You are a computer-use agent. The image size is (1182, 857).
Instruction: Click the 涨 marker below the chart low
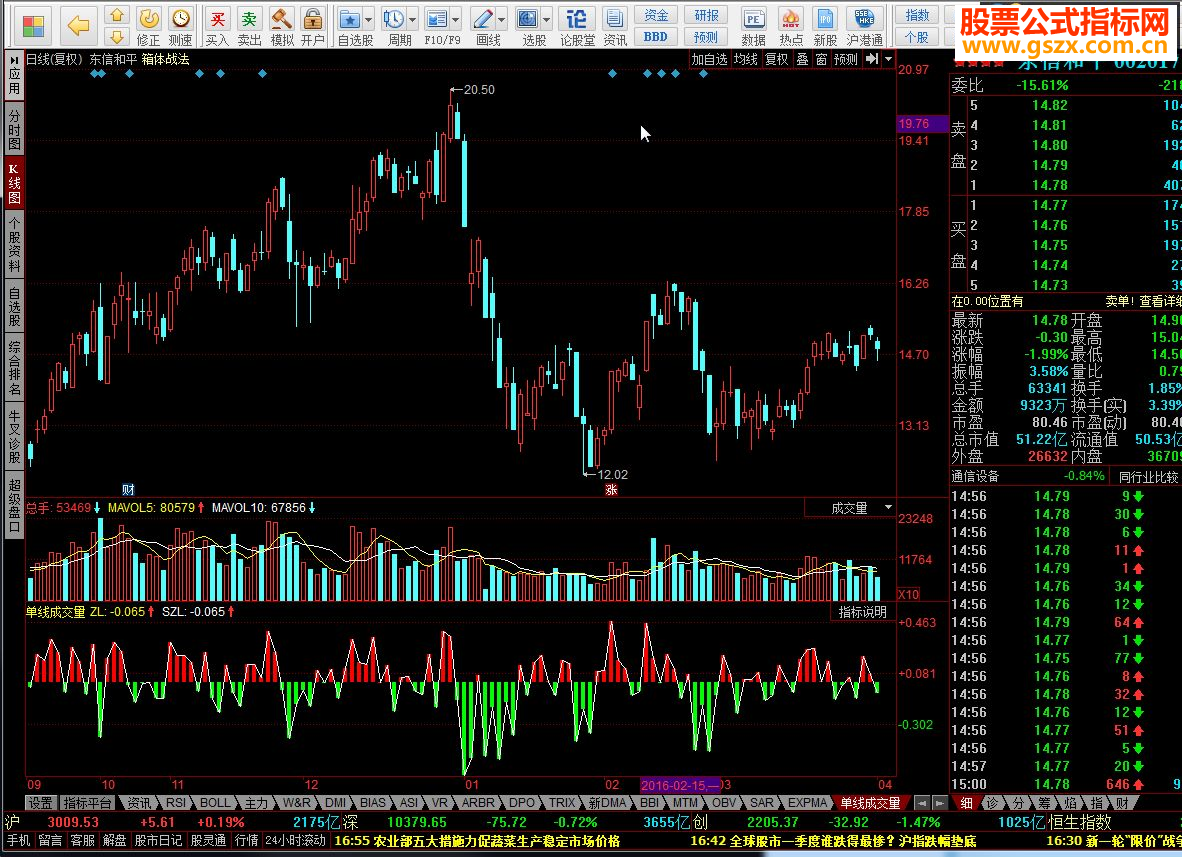[611, 490]
